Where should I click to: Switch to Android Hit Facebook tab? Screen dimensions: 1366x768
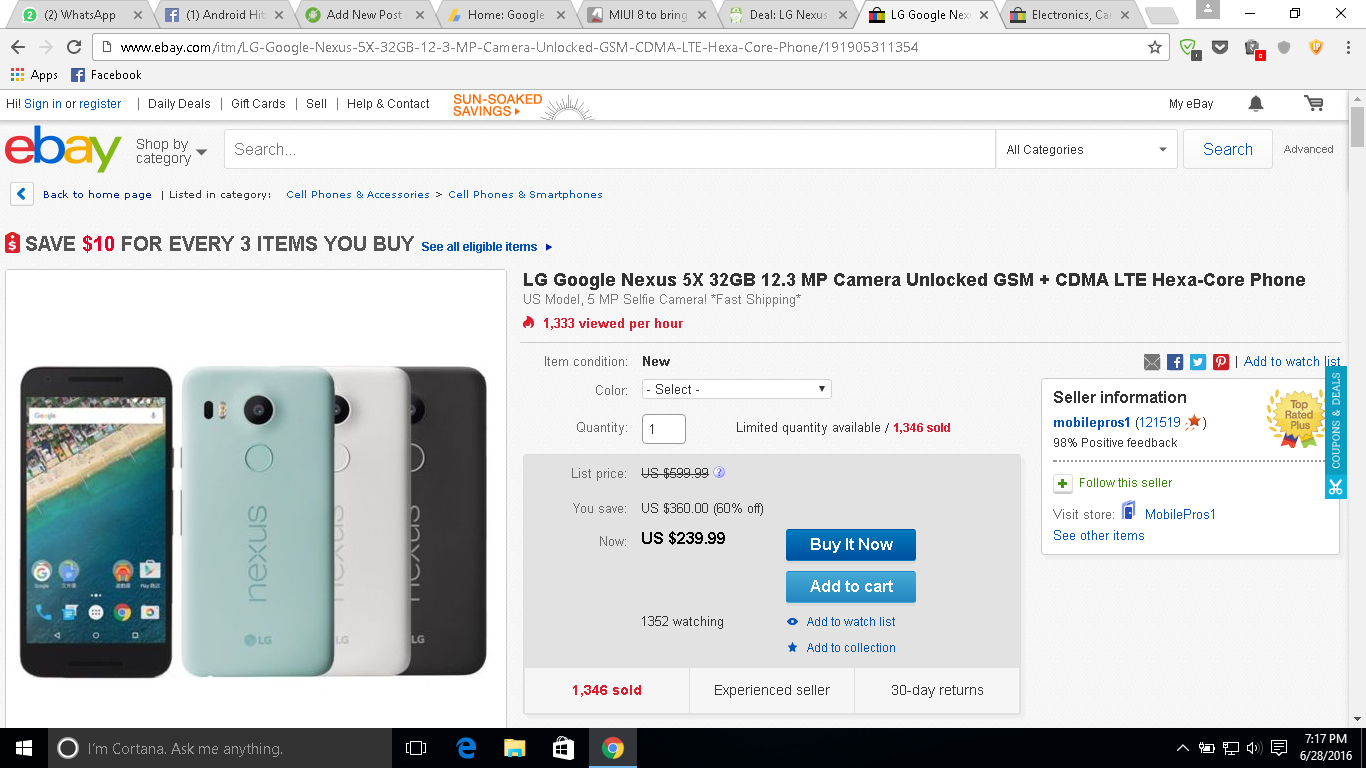pyautogui.click(x=222, y=15)
